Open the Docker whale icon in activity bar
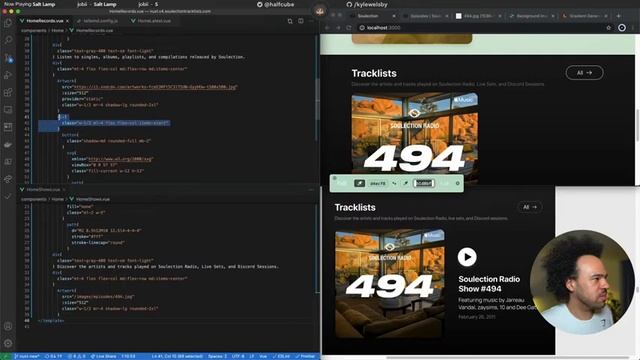This screenshot has height=360, width=640. point(8,144)
